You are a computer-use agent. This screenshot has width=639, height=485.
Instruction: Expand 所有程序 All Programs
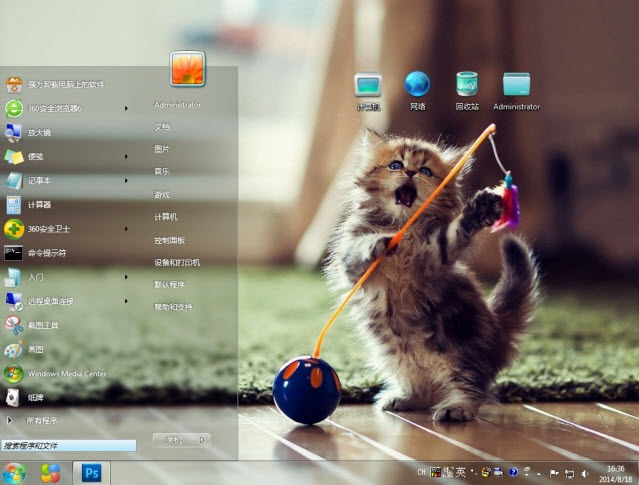pyautogui.click(x=33, y=420)
